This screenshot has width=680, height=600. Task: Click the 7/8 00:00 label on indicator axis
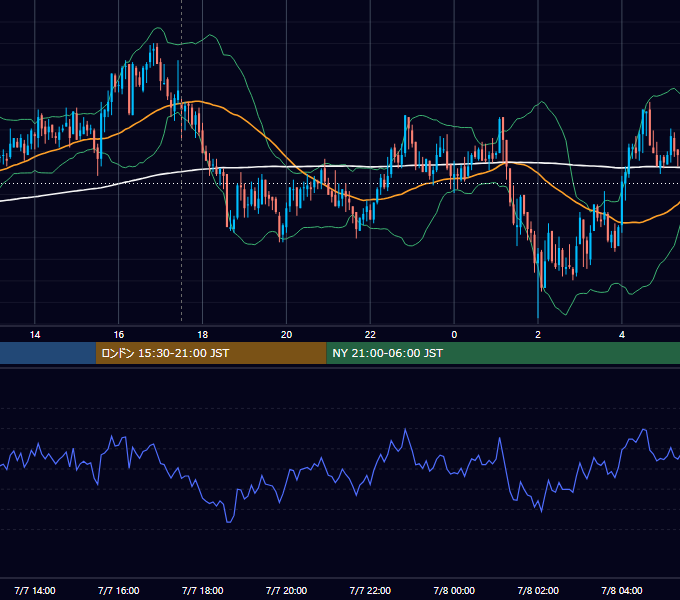(454, 590)
